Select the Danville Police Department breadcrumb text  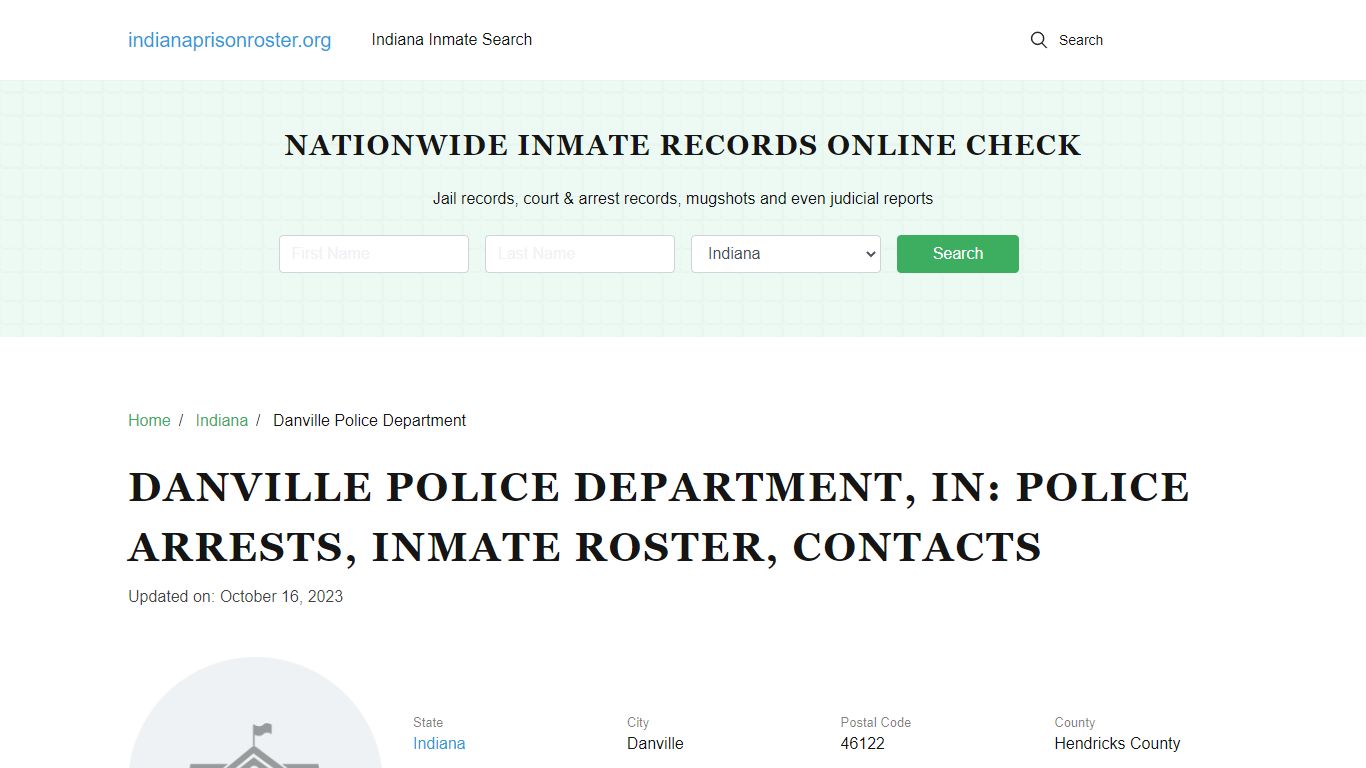[370, 420]
